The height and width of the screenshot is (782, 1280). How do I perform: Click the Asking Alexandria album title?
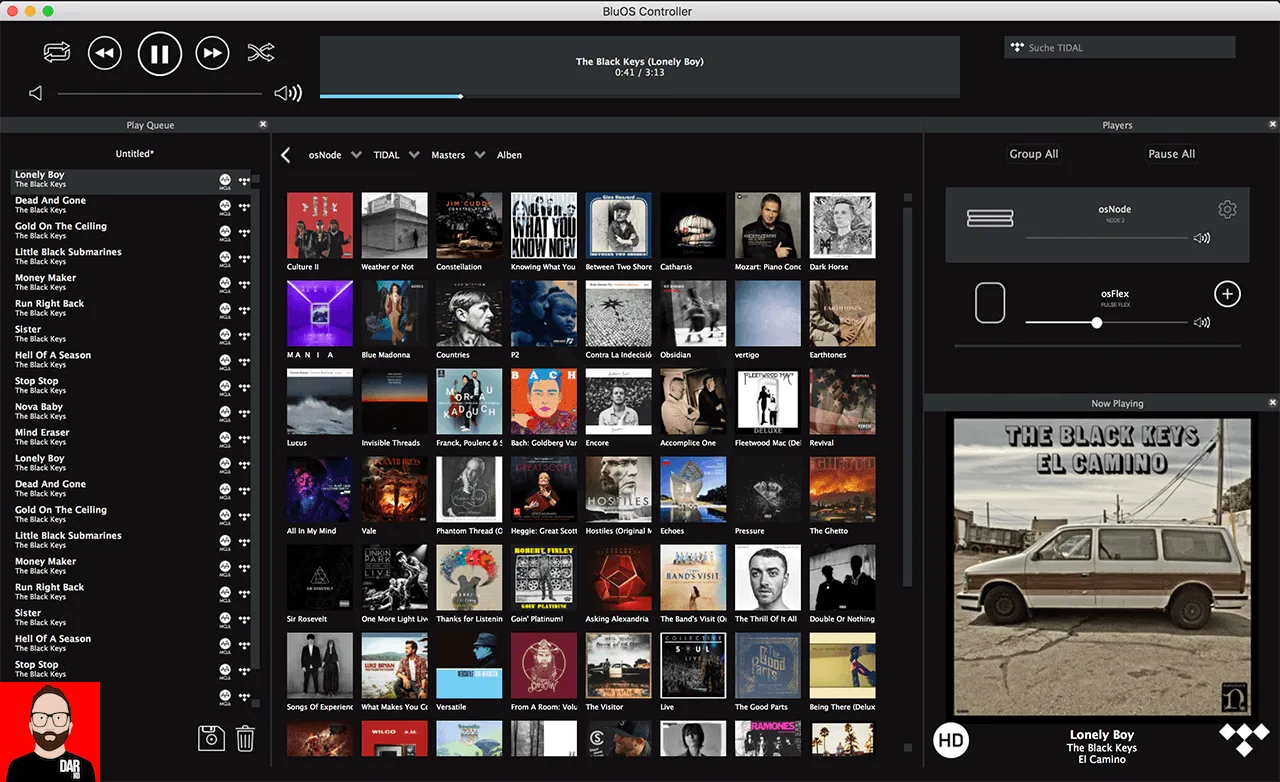tap(616, 619)
